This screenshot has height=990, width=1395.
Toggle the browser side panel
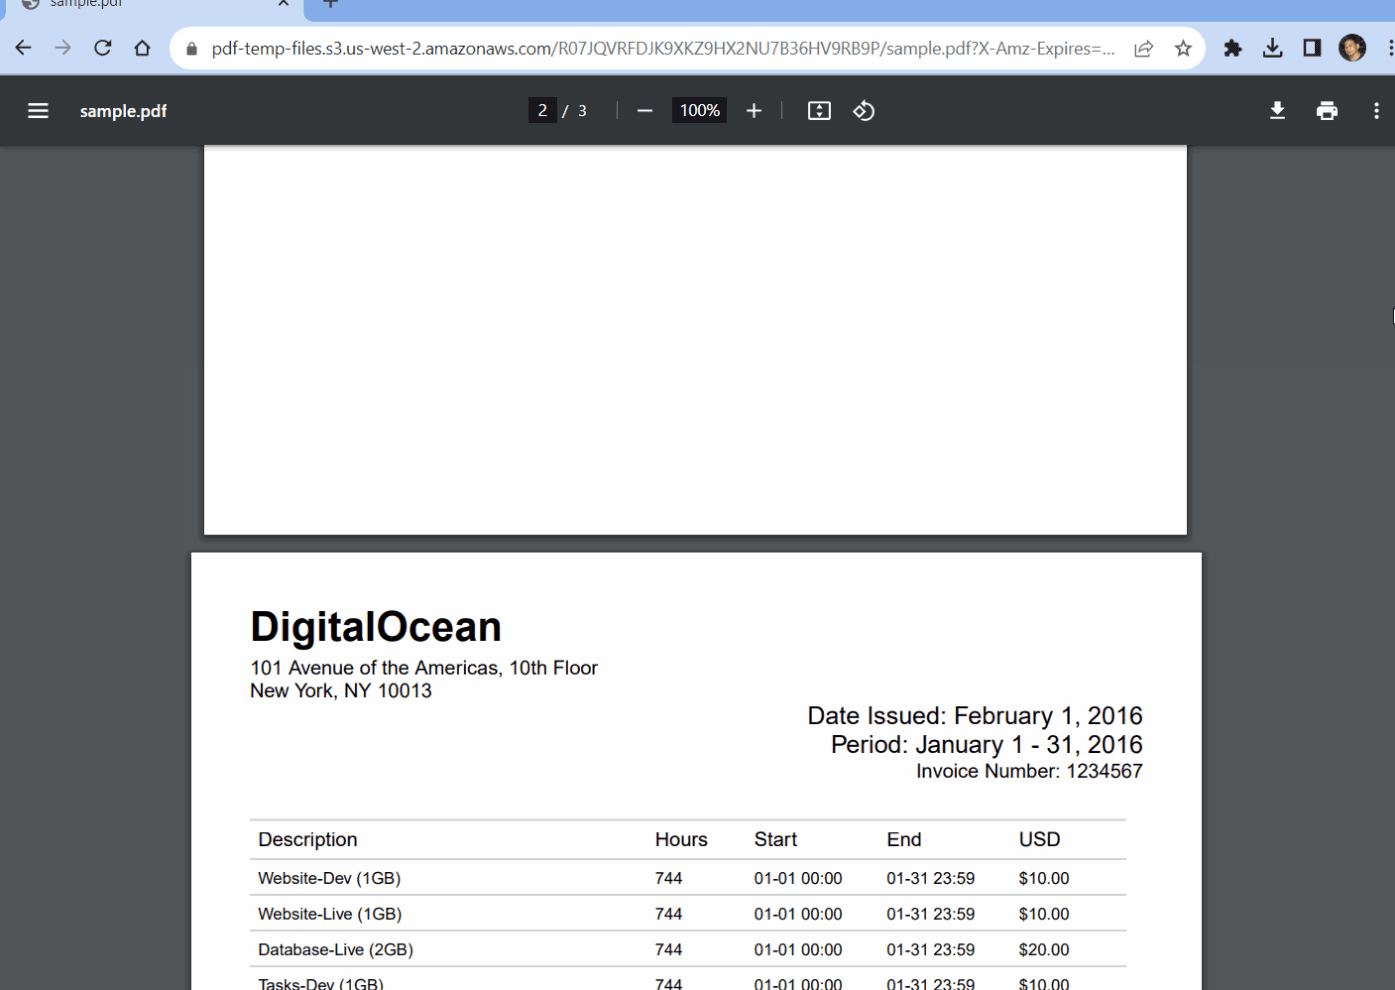(1312, 48)
